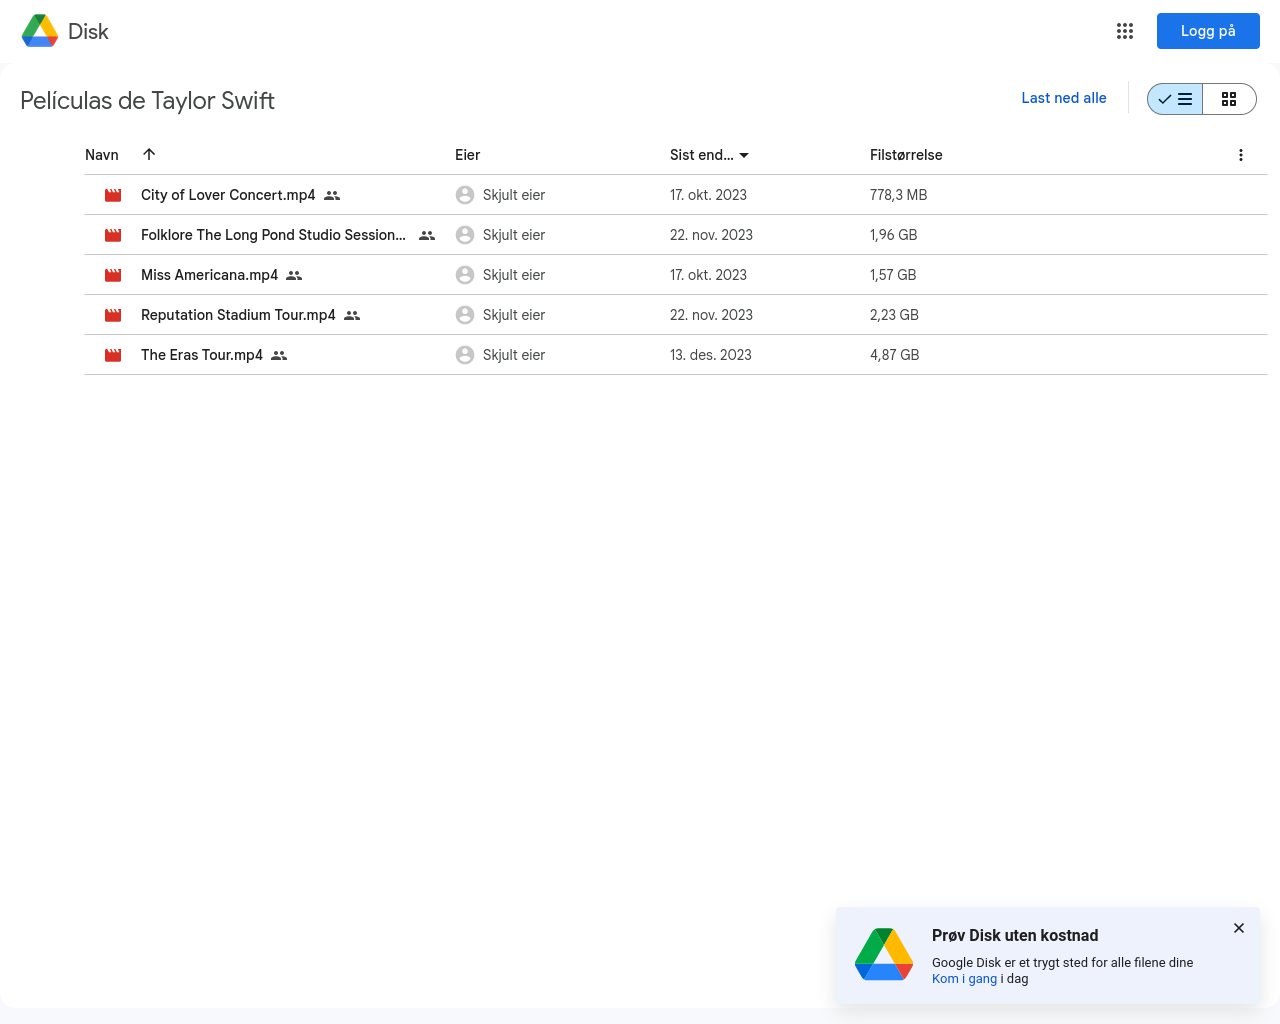Open The Eras Tour.mp4
This screenshot has height=1024, width=1280.
click(x=202, y=355)
